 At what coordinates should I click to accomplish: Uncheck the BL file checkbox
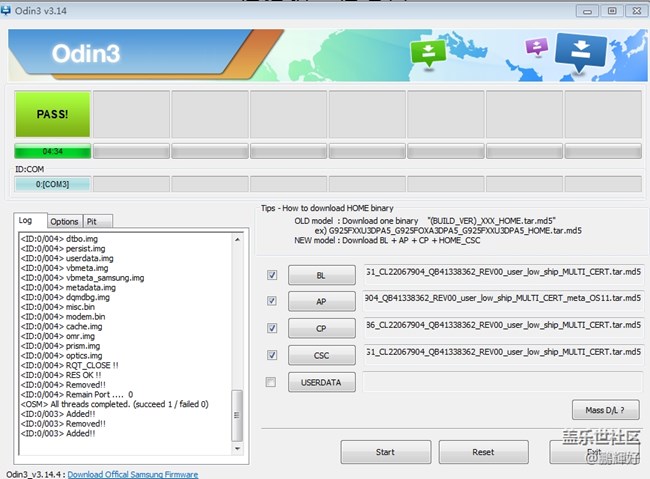point(272,275)
